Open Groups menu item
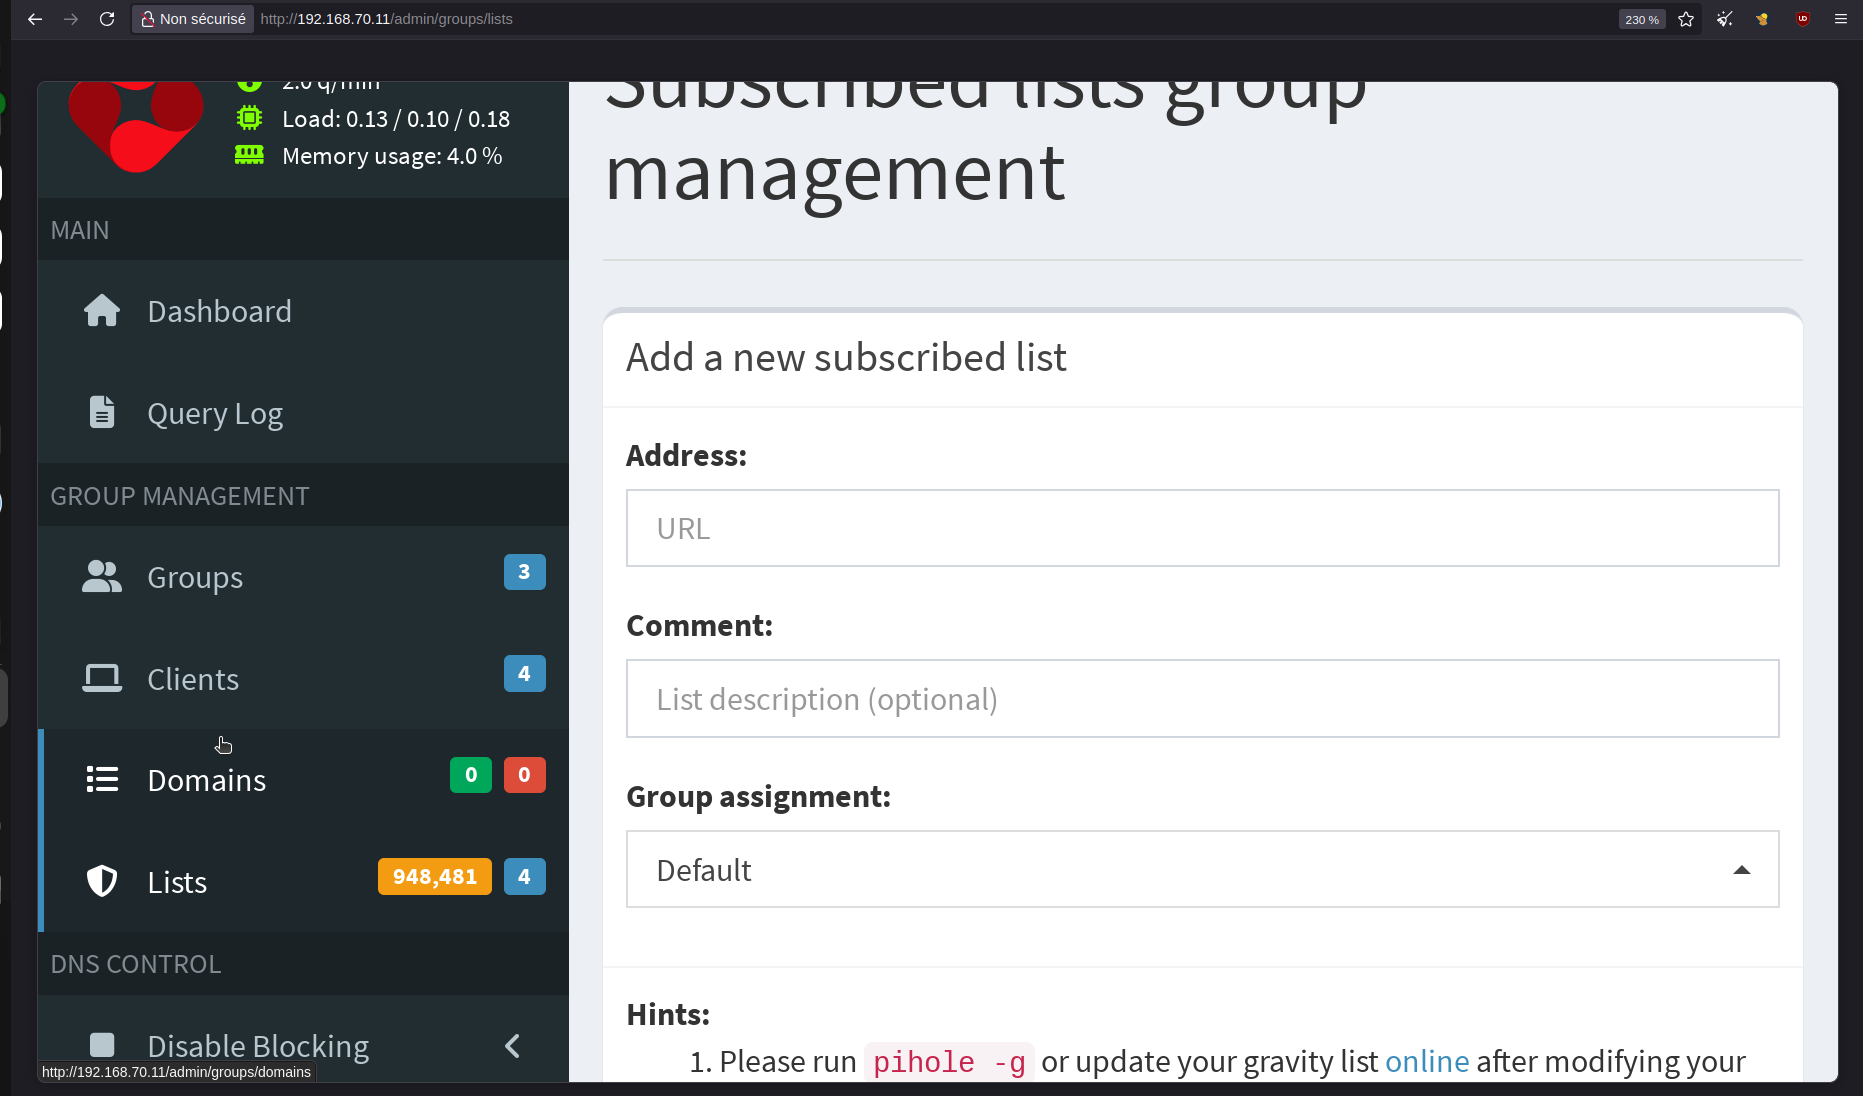The height and width of the screenshot is (1096, 1863). click(303, 577)
